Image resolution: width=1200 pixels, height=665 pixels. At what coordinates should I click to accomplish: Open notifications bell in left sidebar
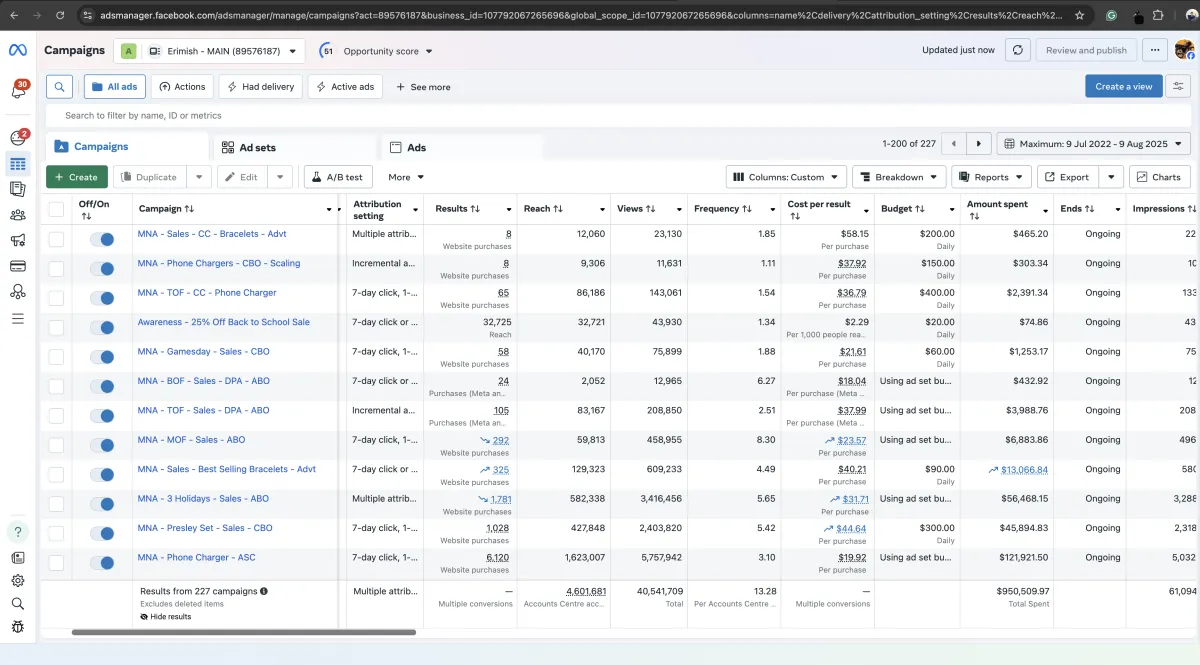pos(17,91)
